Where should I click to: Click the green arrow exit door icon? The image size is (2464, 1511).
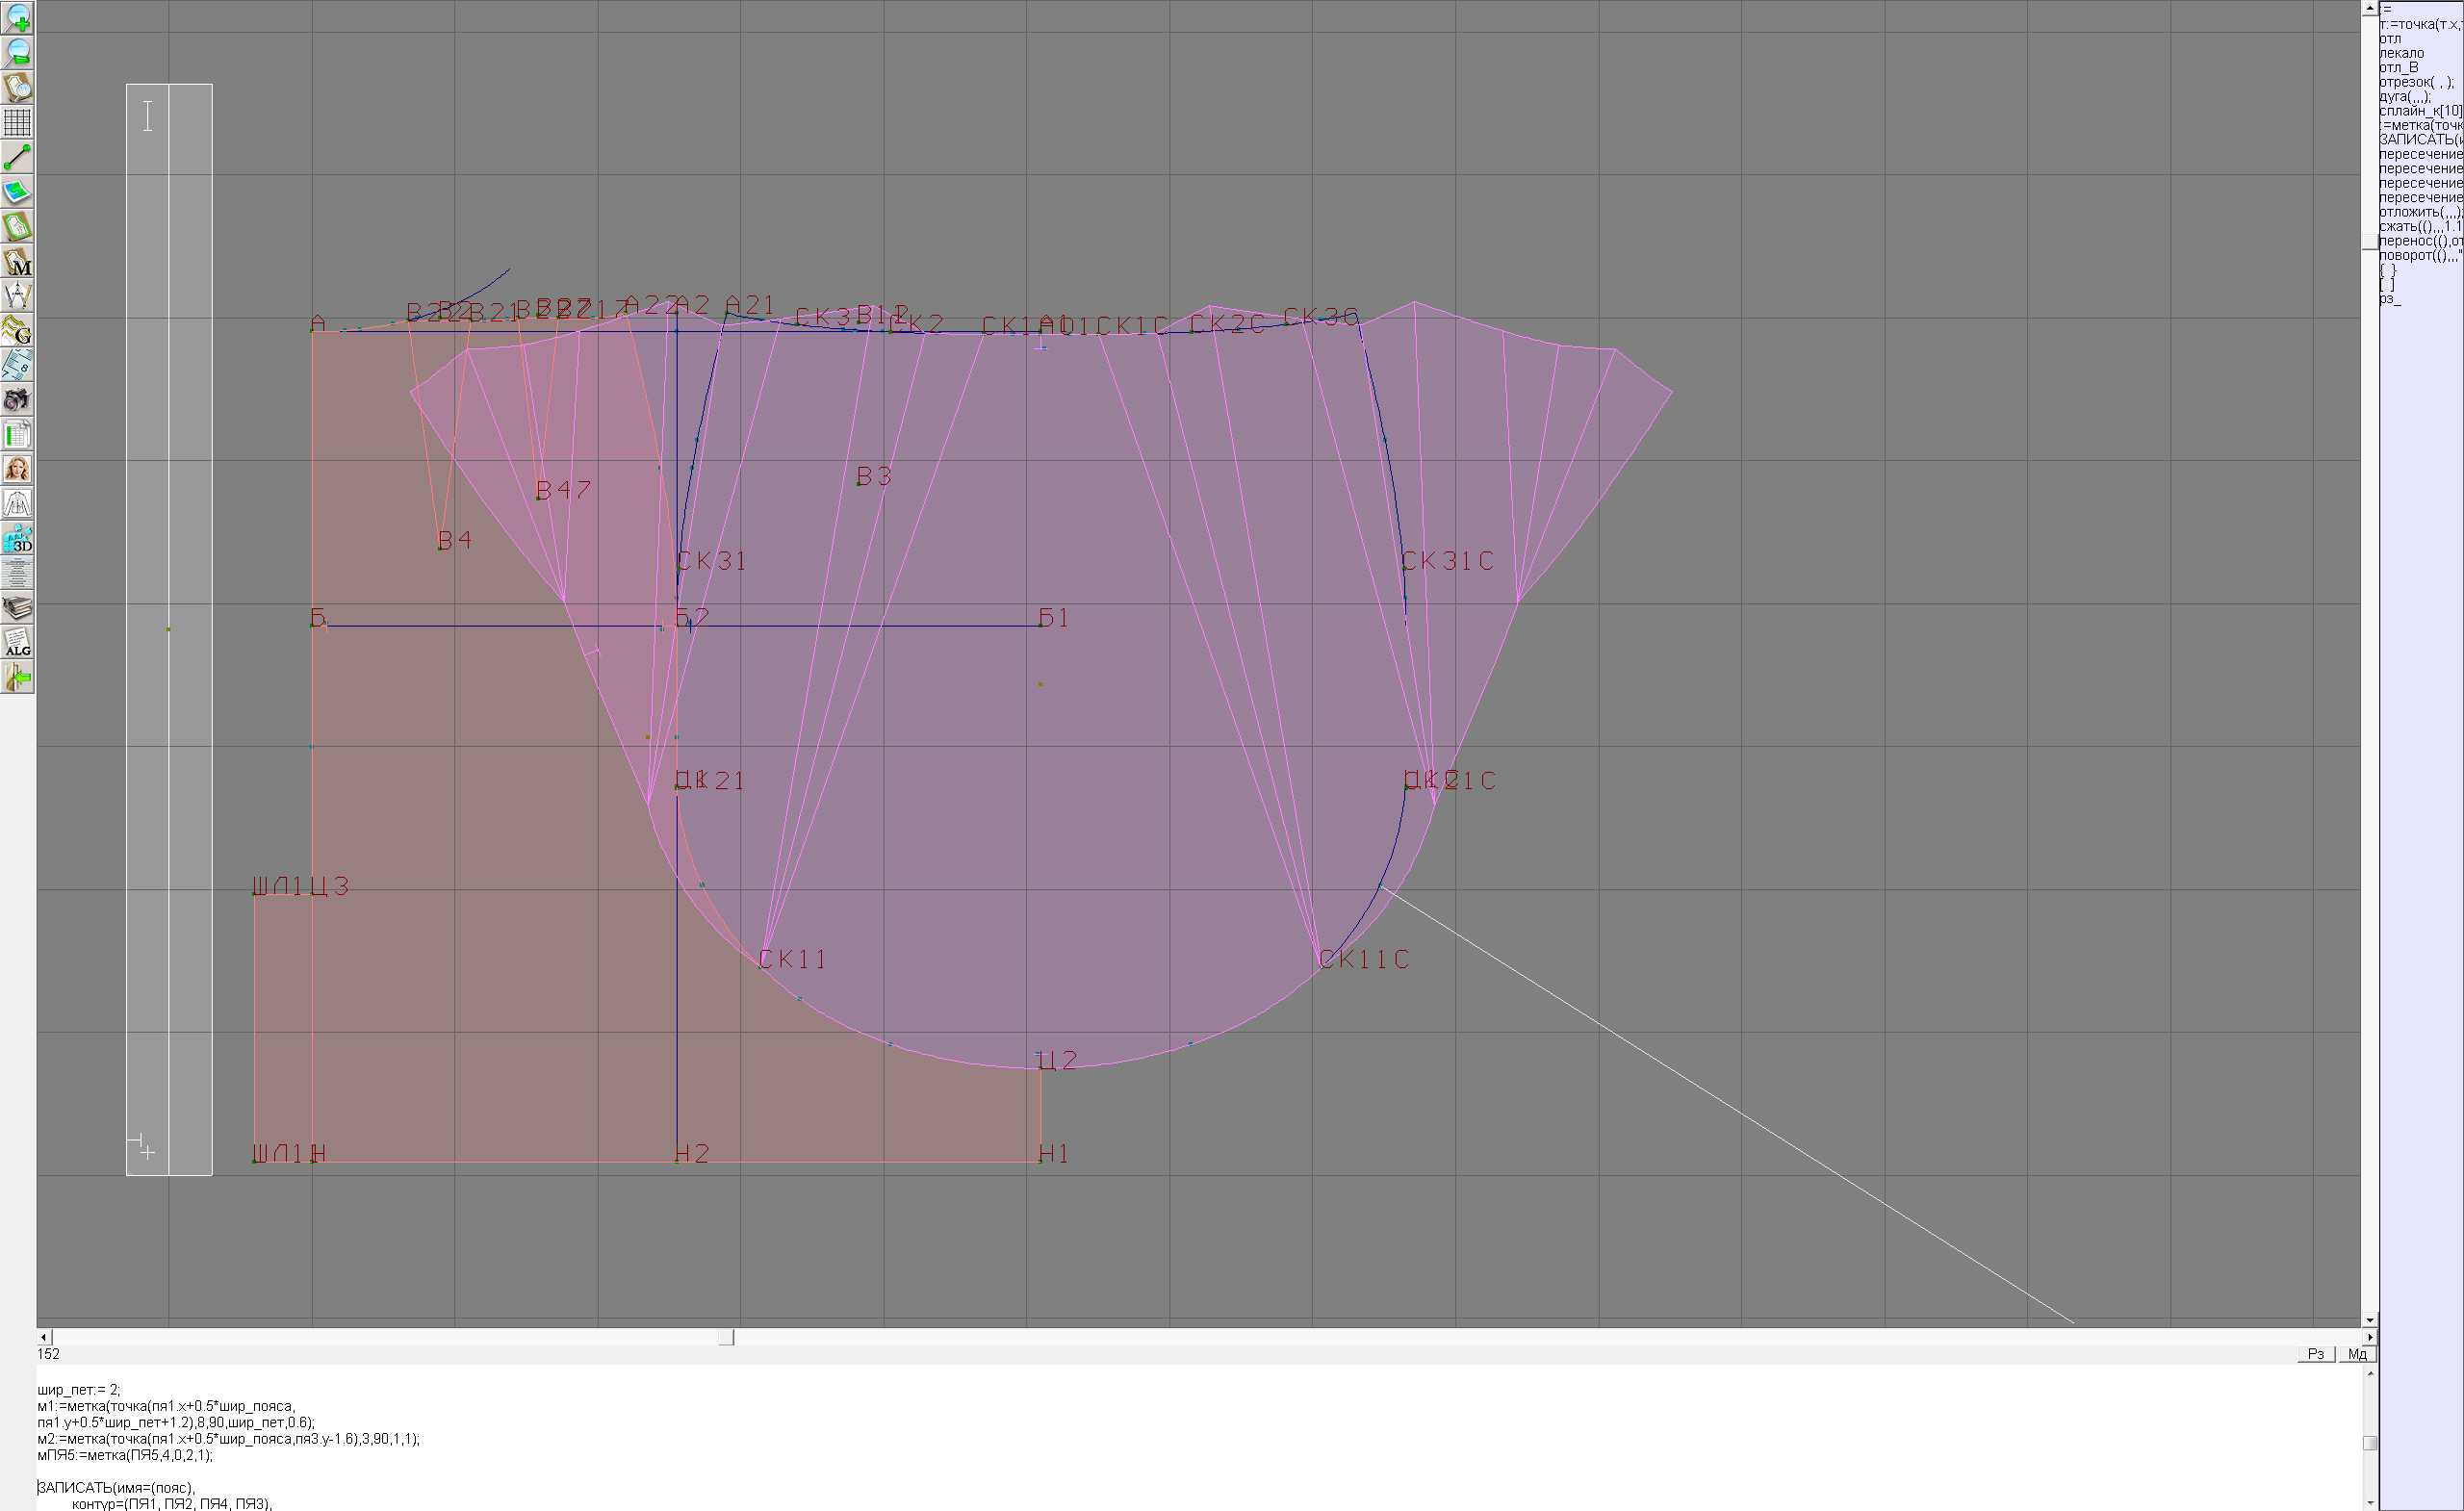(x=18, y=678)
